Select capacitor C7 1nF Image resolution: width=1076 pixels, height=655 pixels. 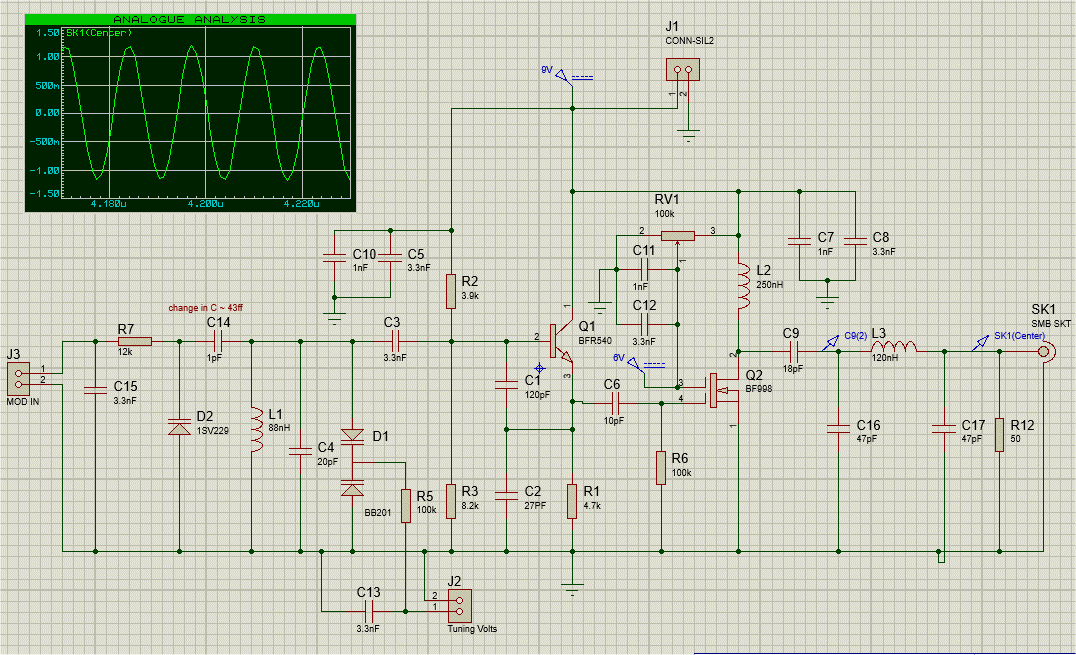[799, 241]
